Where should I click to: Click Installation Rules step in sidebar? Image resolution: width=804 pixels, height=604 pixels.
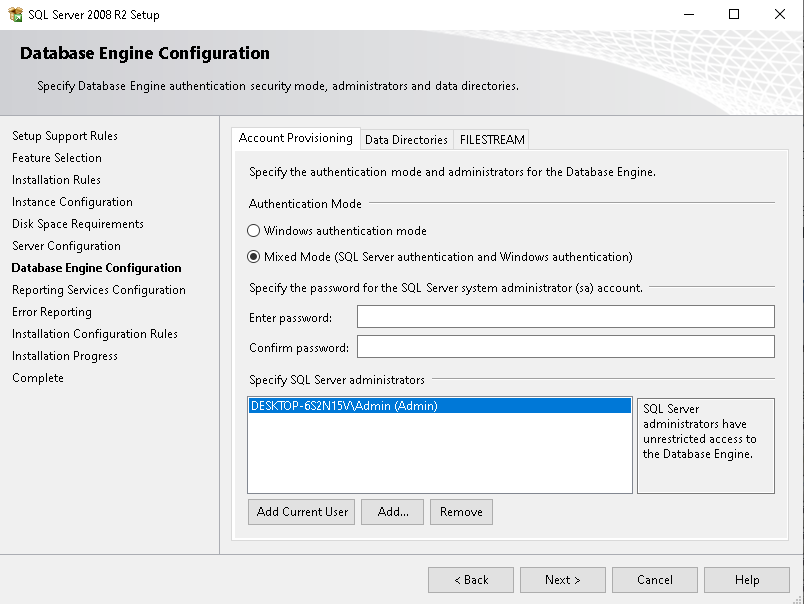click(x=56, y=180)
